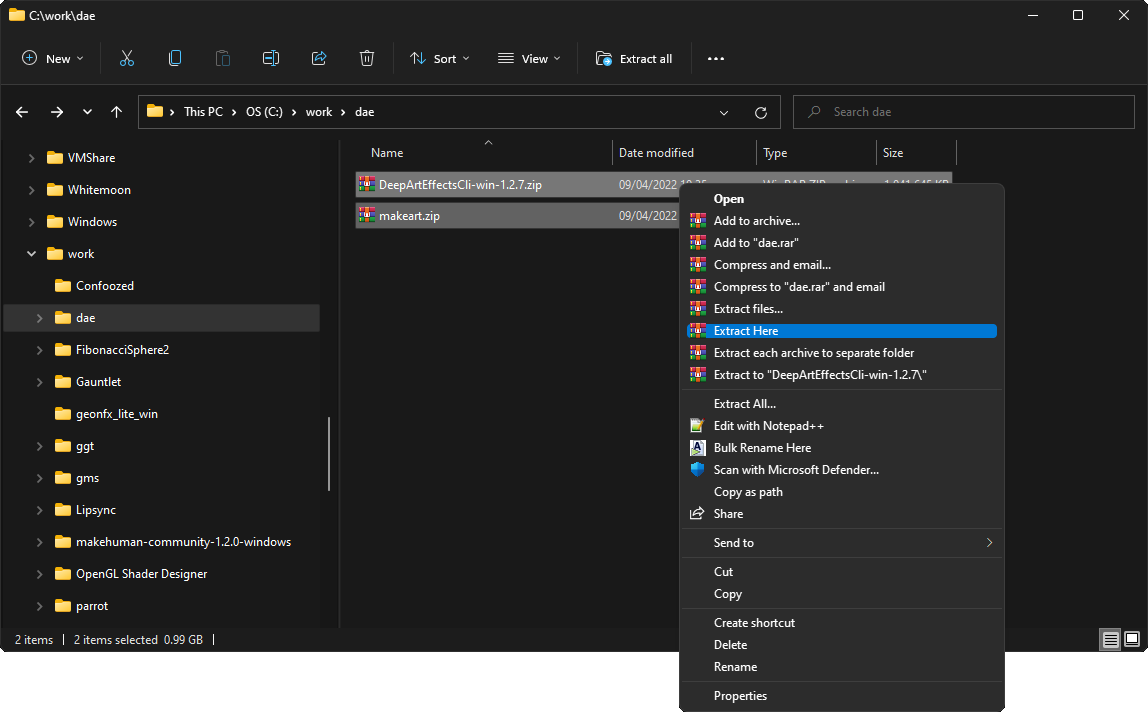Go up one folder level
The image size is (1148, 712).
[116, 112]
